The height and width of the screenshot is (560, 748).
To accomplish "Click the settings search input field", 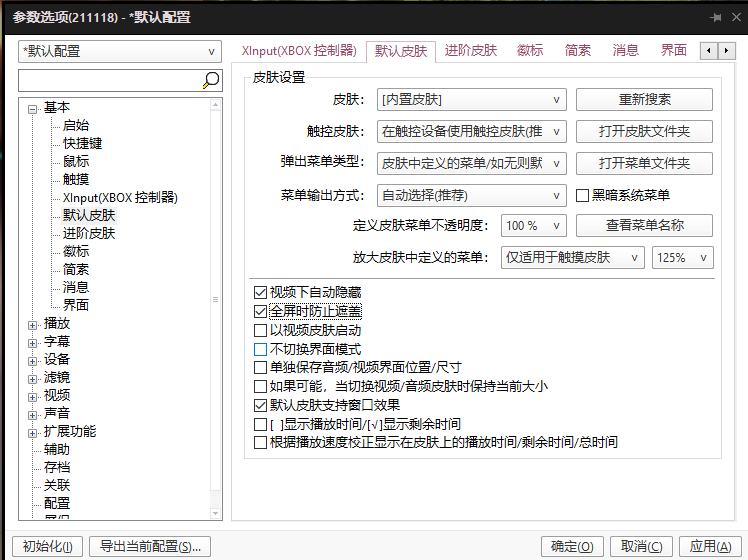I will 110,80.
